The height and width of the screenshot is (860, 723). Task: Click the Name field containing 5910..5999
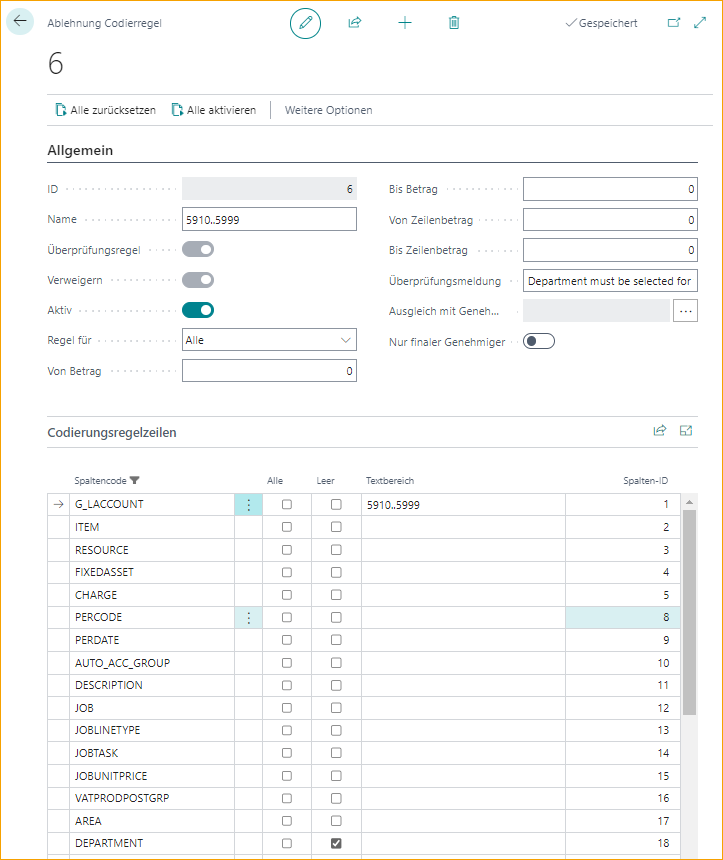(269, 219)
